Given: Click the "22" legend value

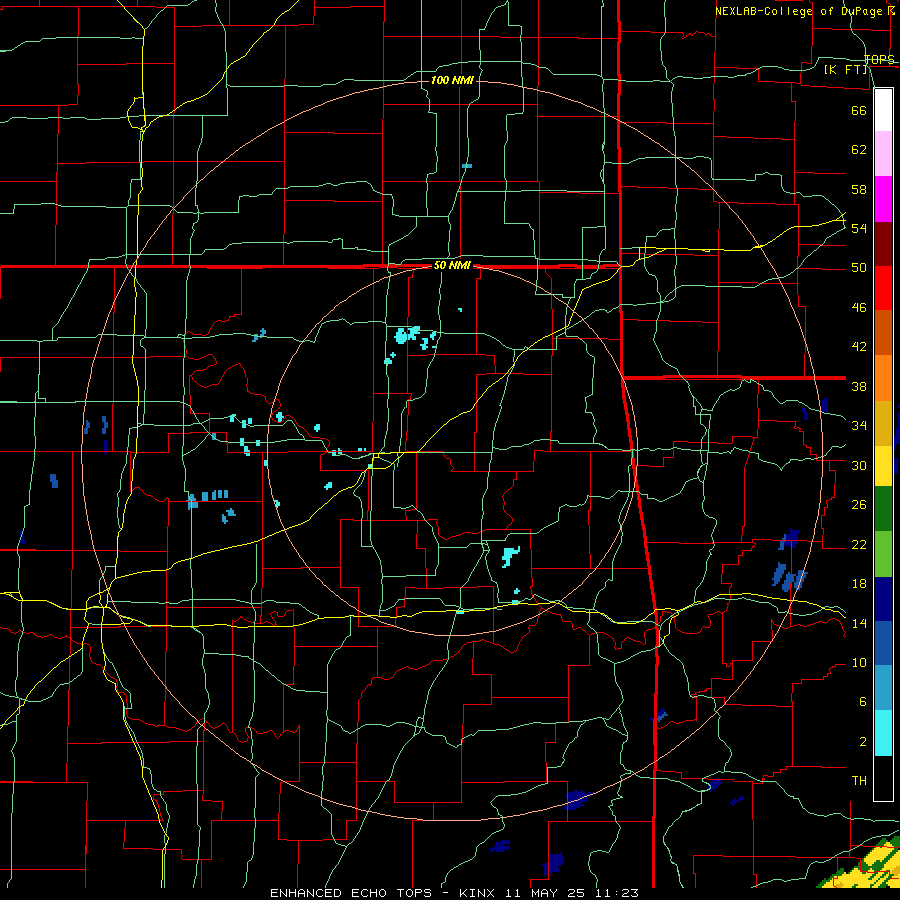Looking at the screenshot, I should pyautogui.click(x=859, y=544).
